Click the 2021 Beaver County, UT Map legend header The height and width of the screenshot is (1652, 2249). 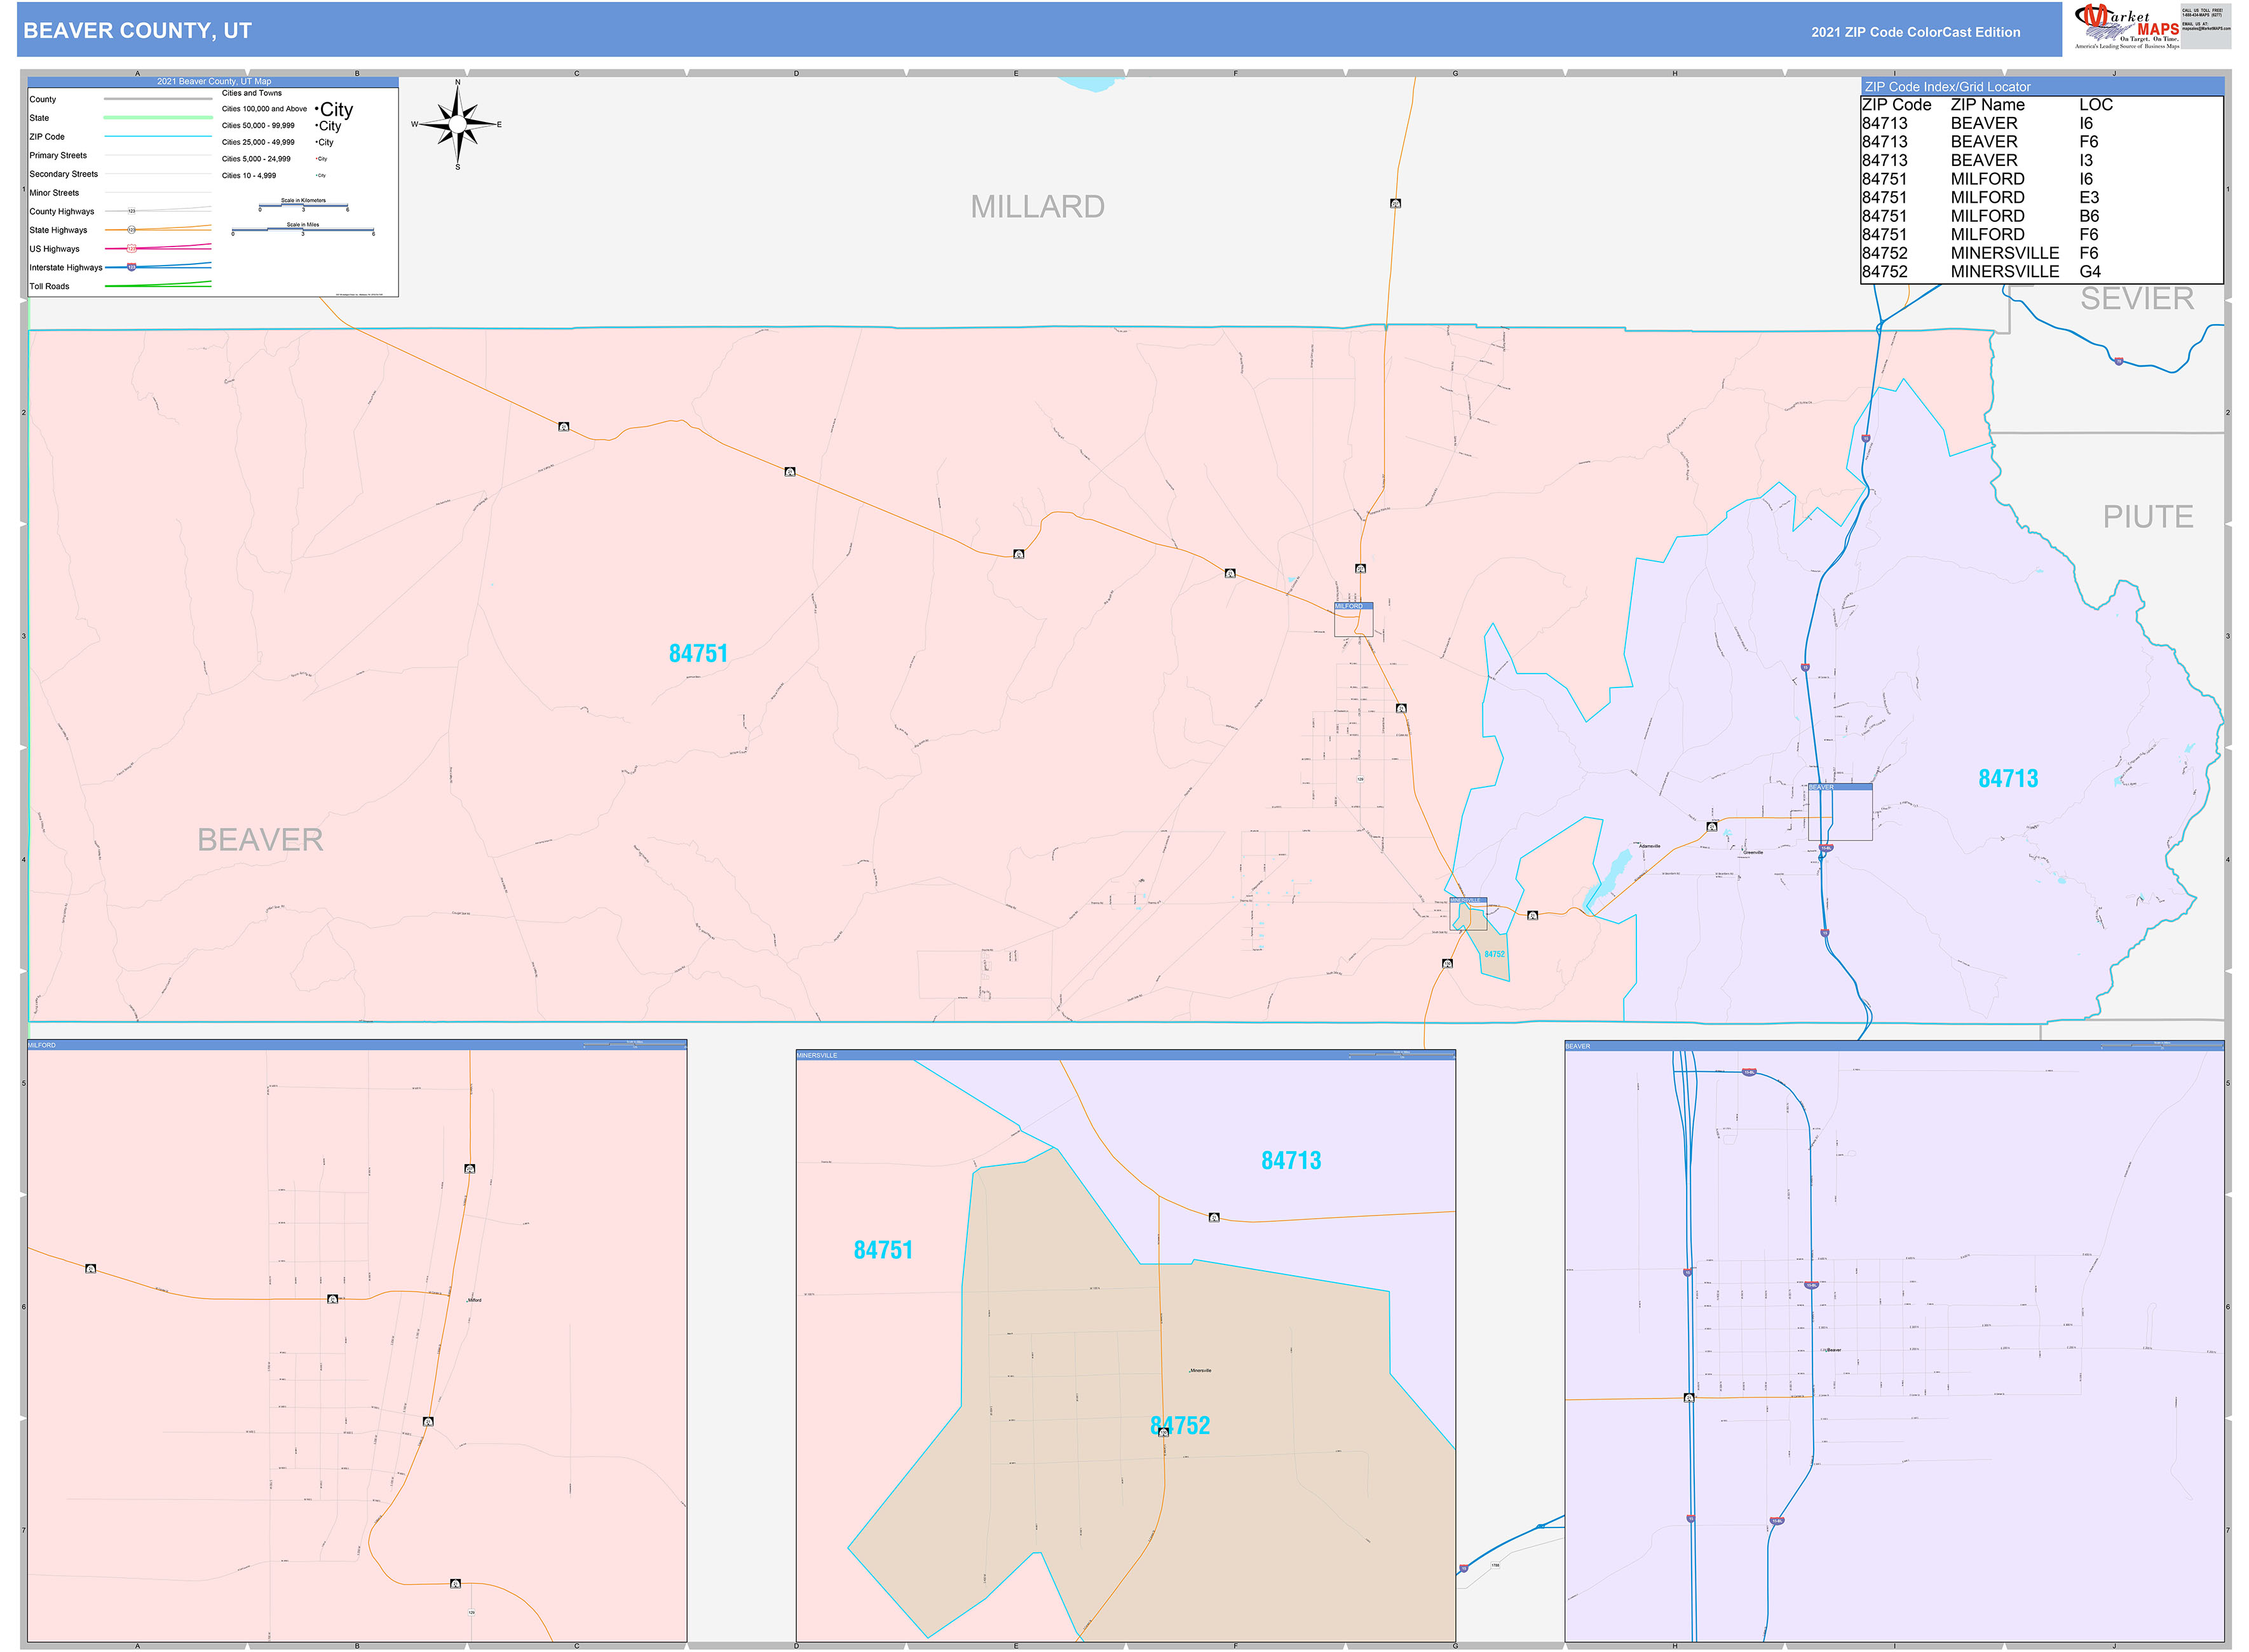coord(213,82)
